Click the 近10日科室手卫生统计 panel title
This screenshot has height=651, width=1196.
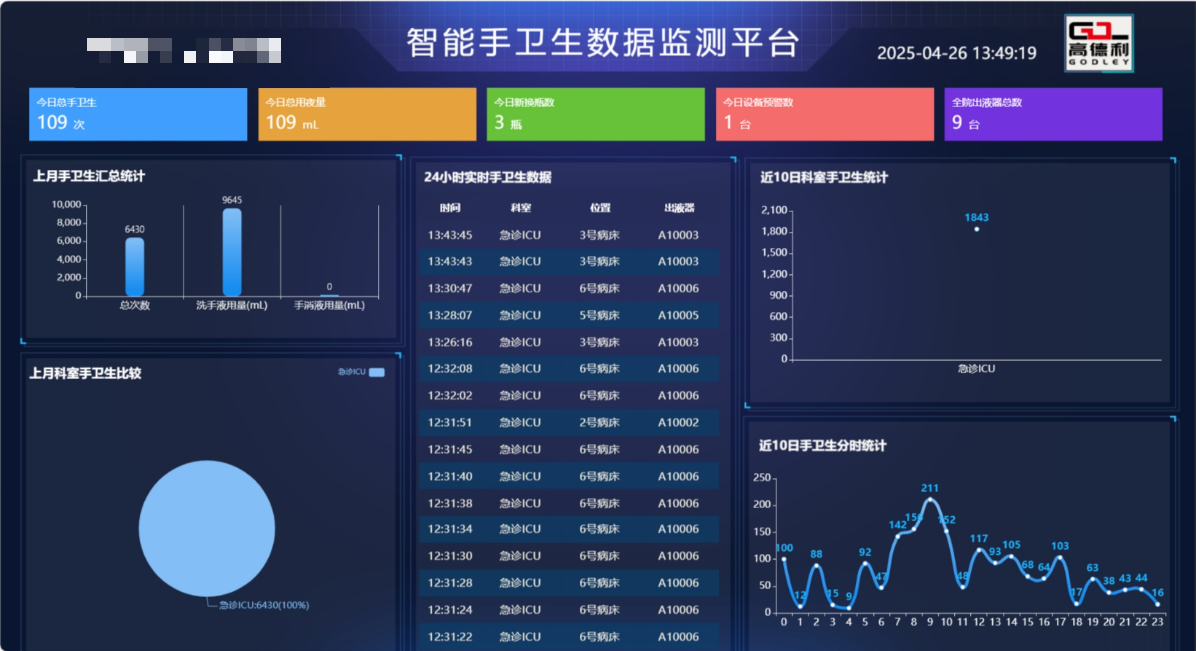coord(824,177)
